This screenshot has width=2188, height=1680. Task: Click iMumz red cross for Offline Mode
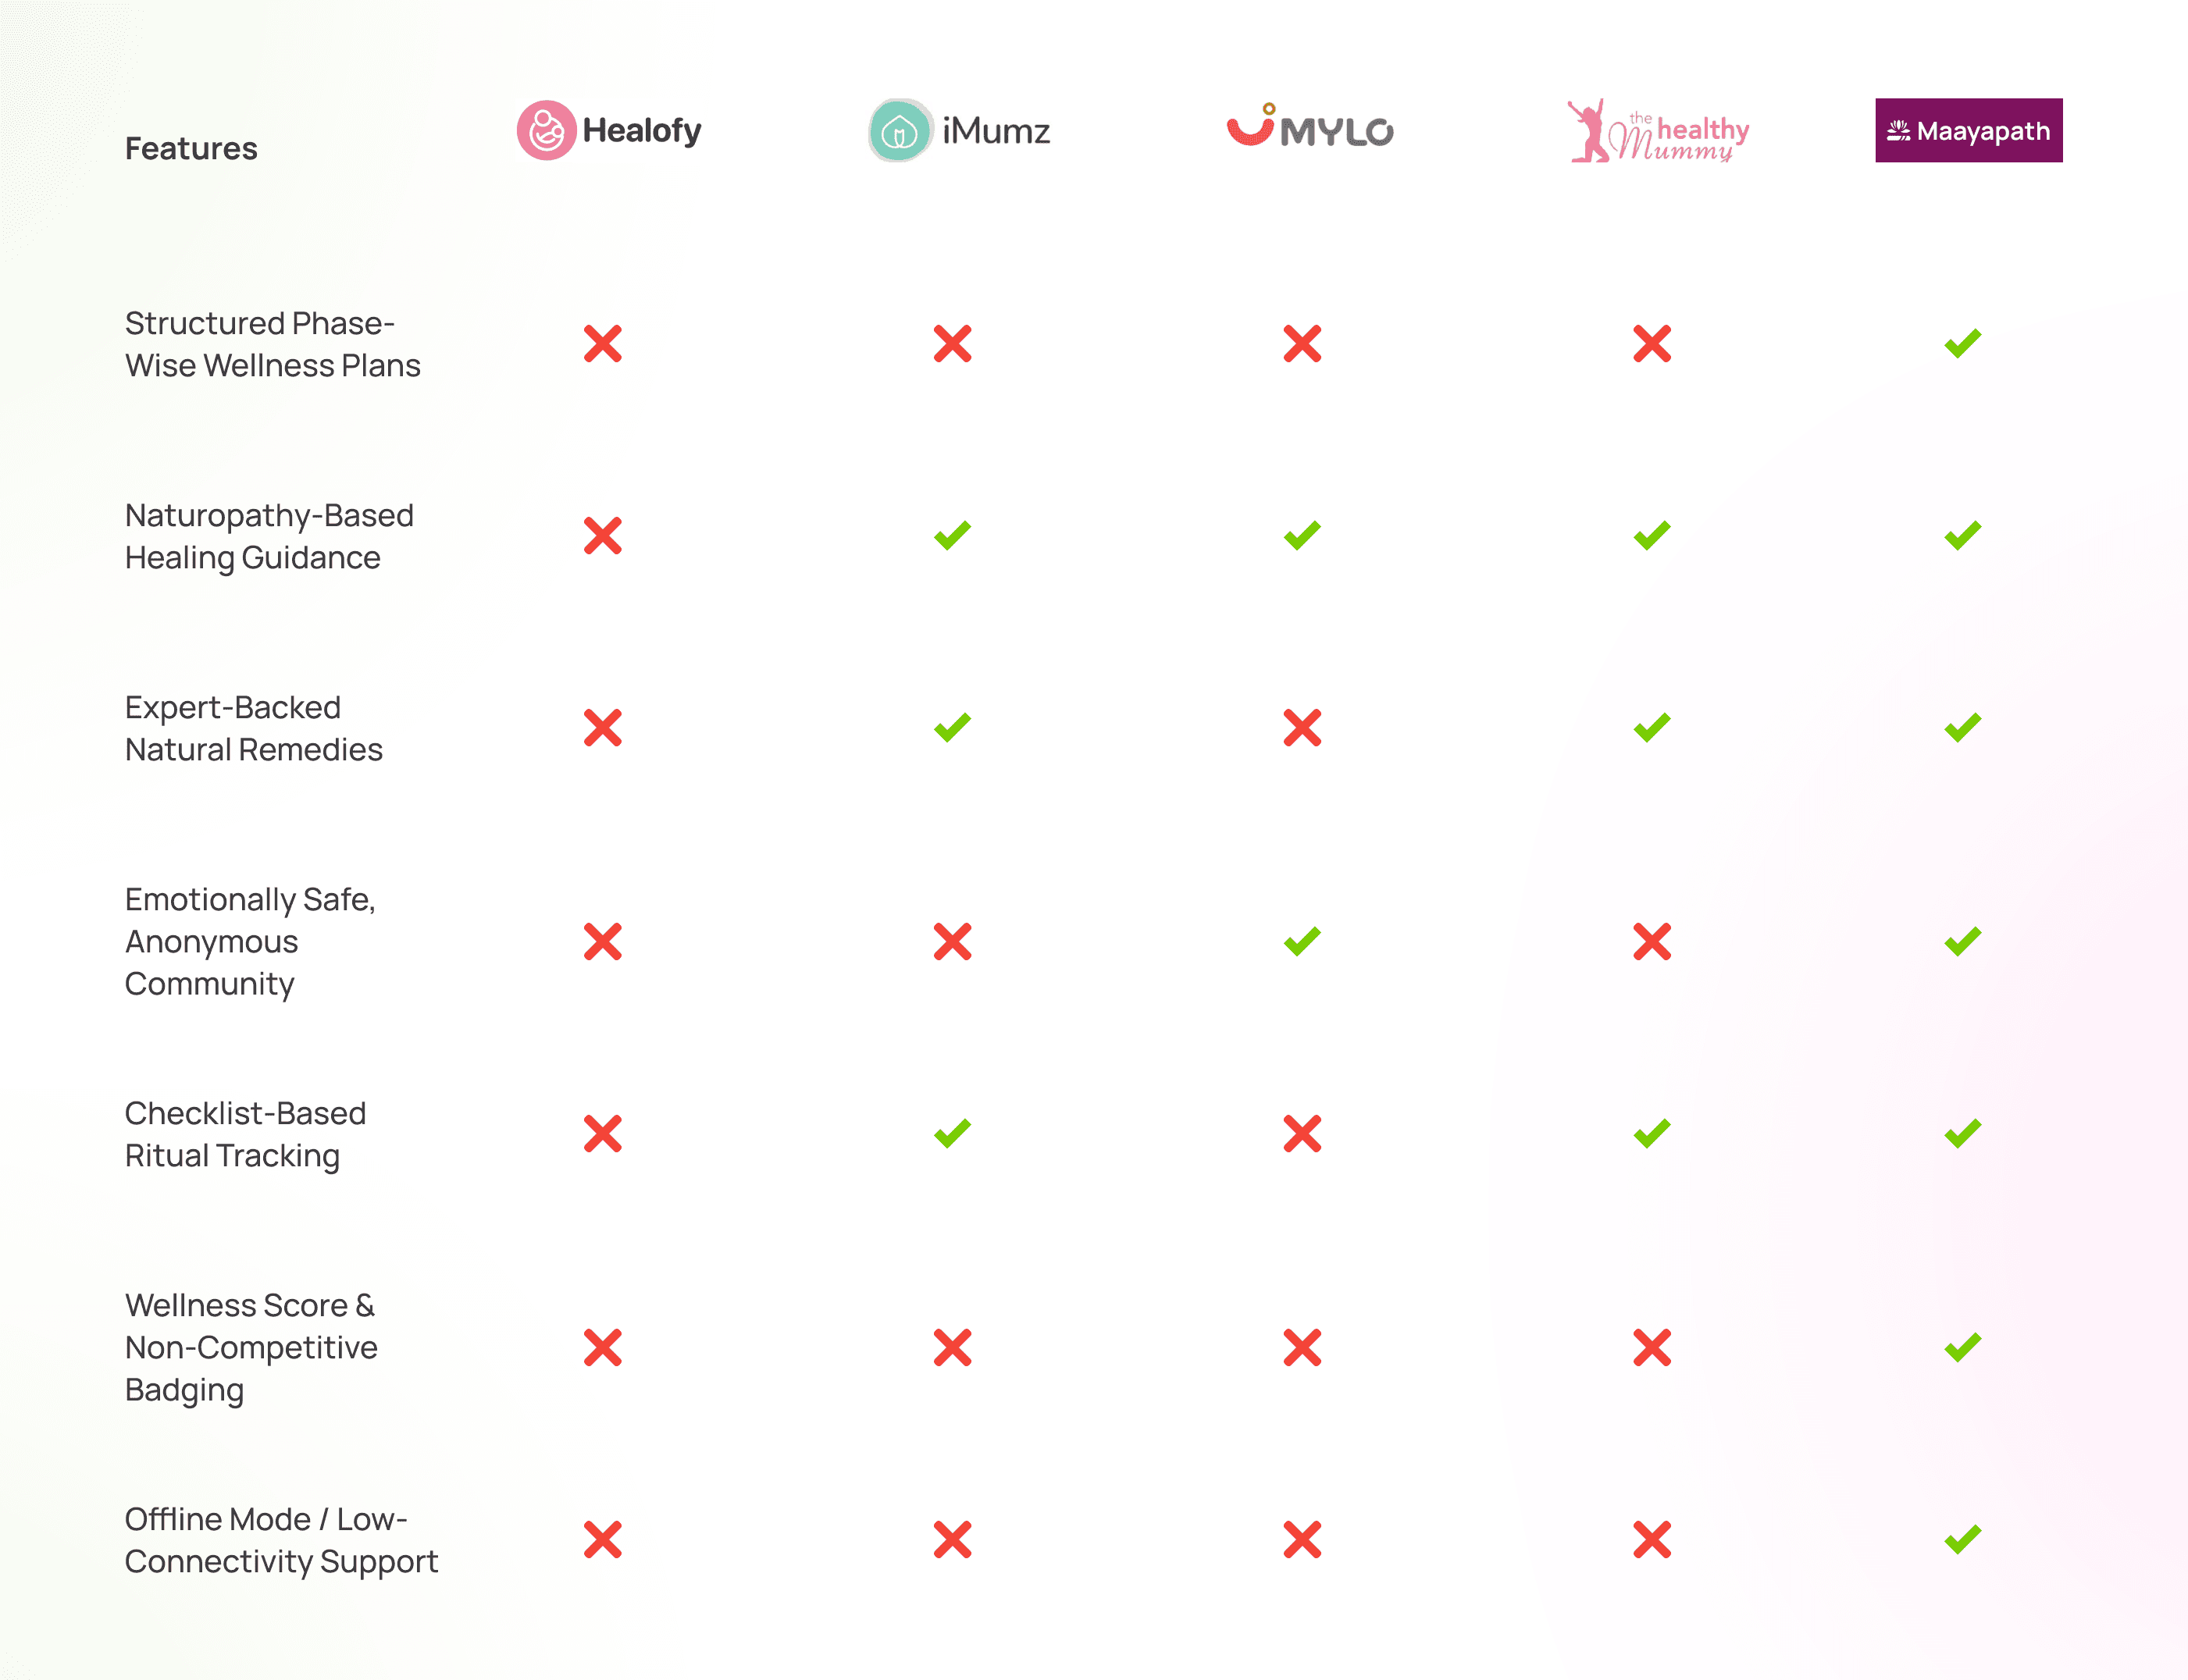click(x=952, y=1539)
